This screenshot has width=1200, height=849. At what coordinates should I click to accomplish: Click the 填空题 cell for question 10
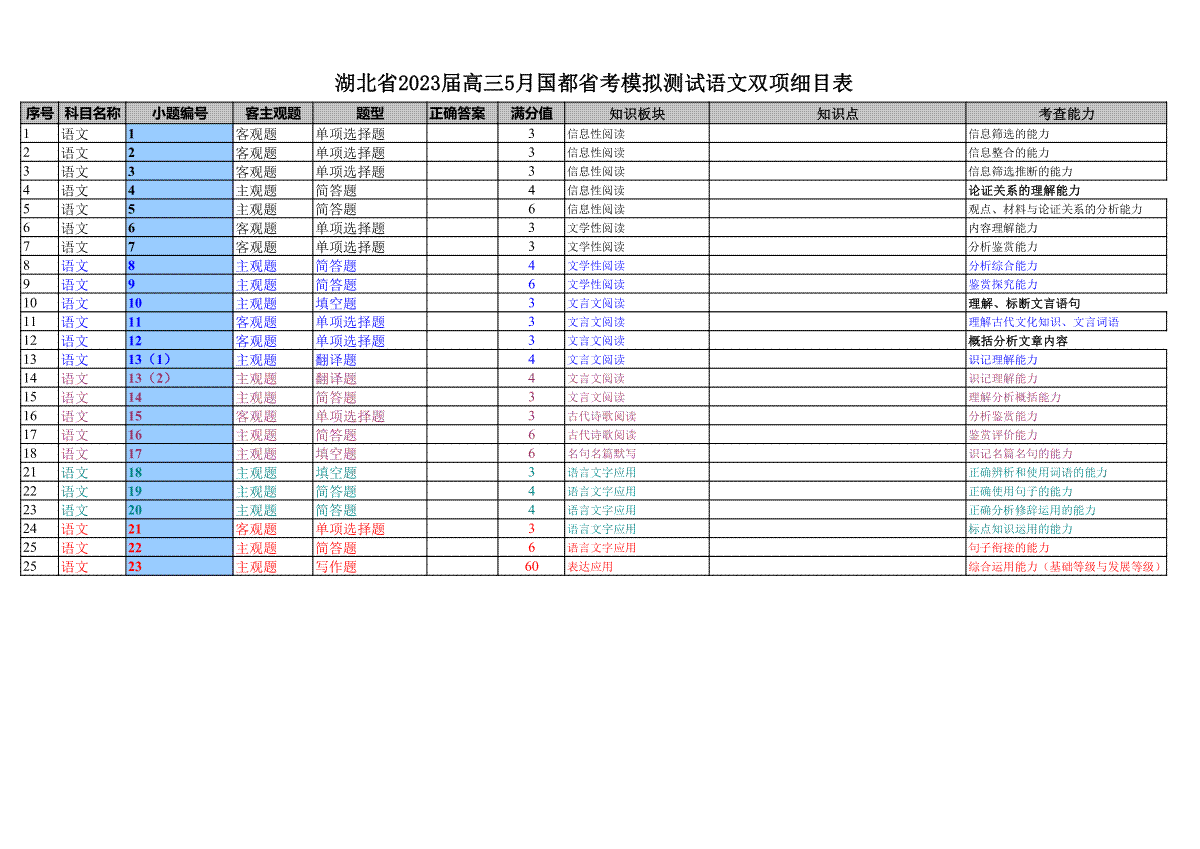[370, 303]
